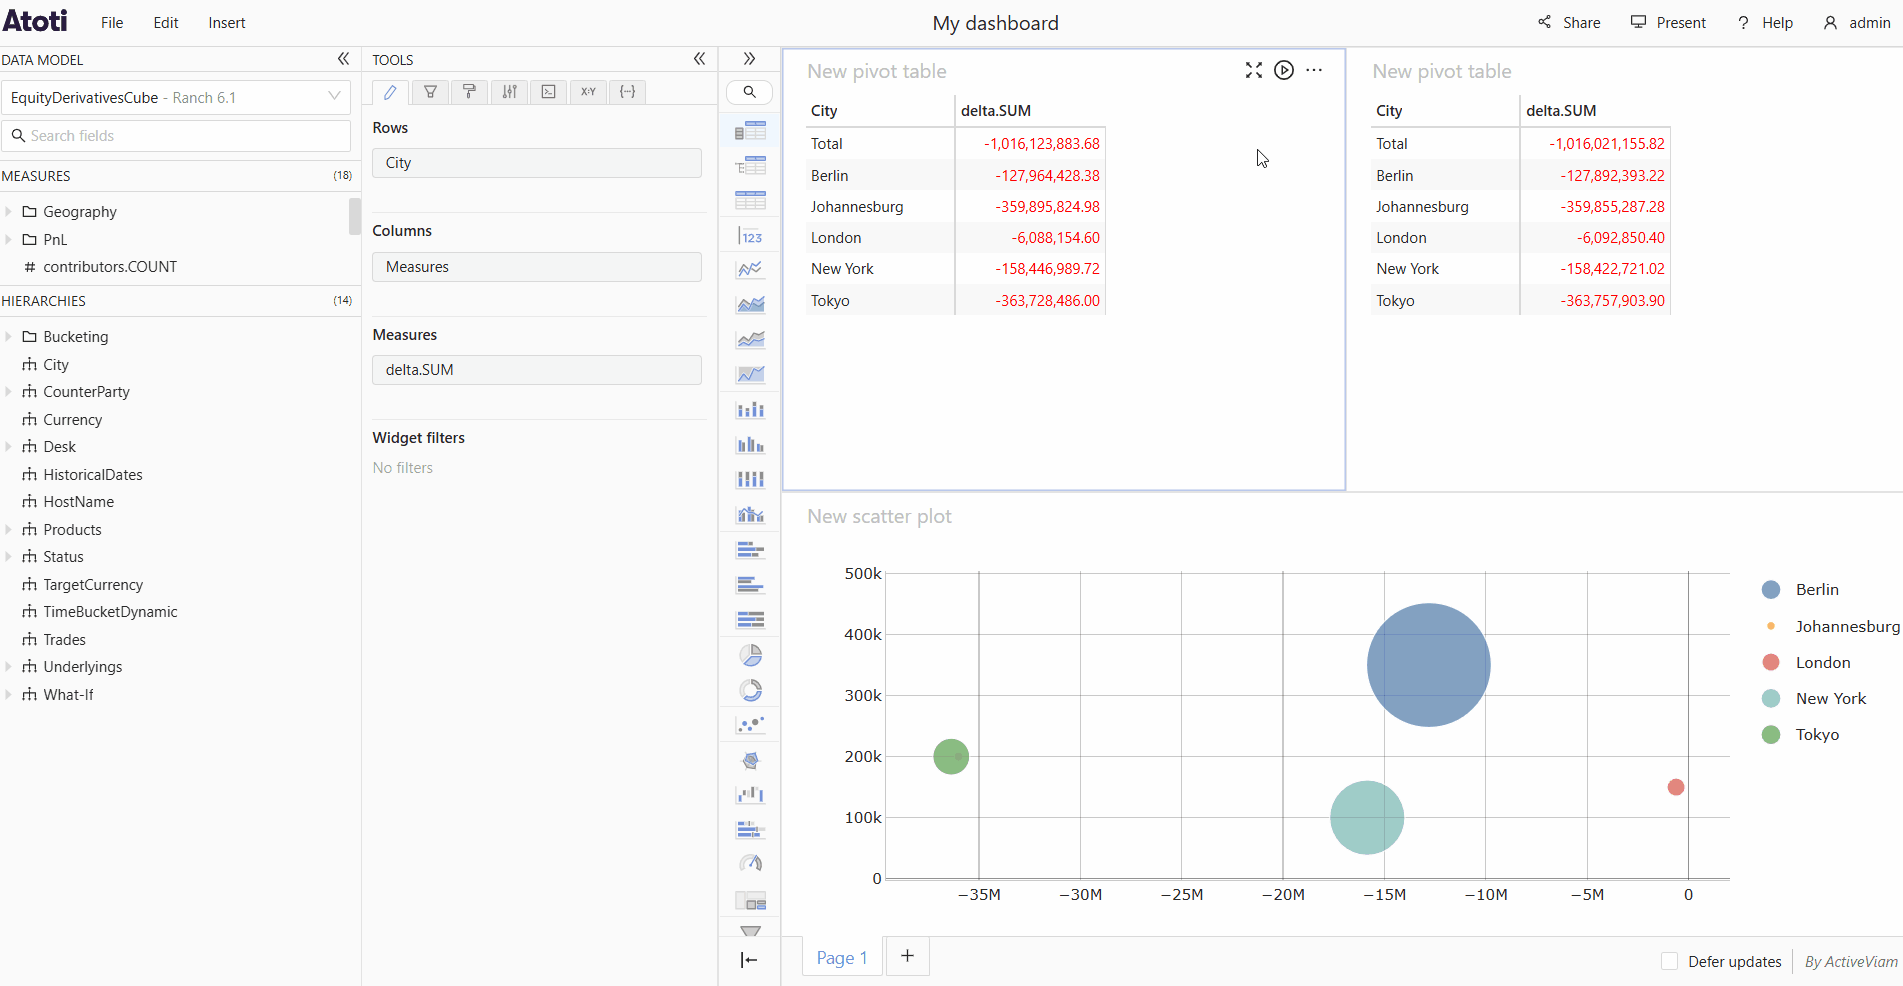This screenshot has height=986, width=1903.
Task: Open the Edit menu
Action: [166, 23]
